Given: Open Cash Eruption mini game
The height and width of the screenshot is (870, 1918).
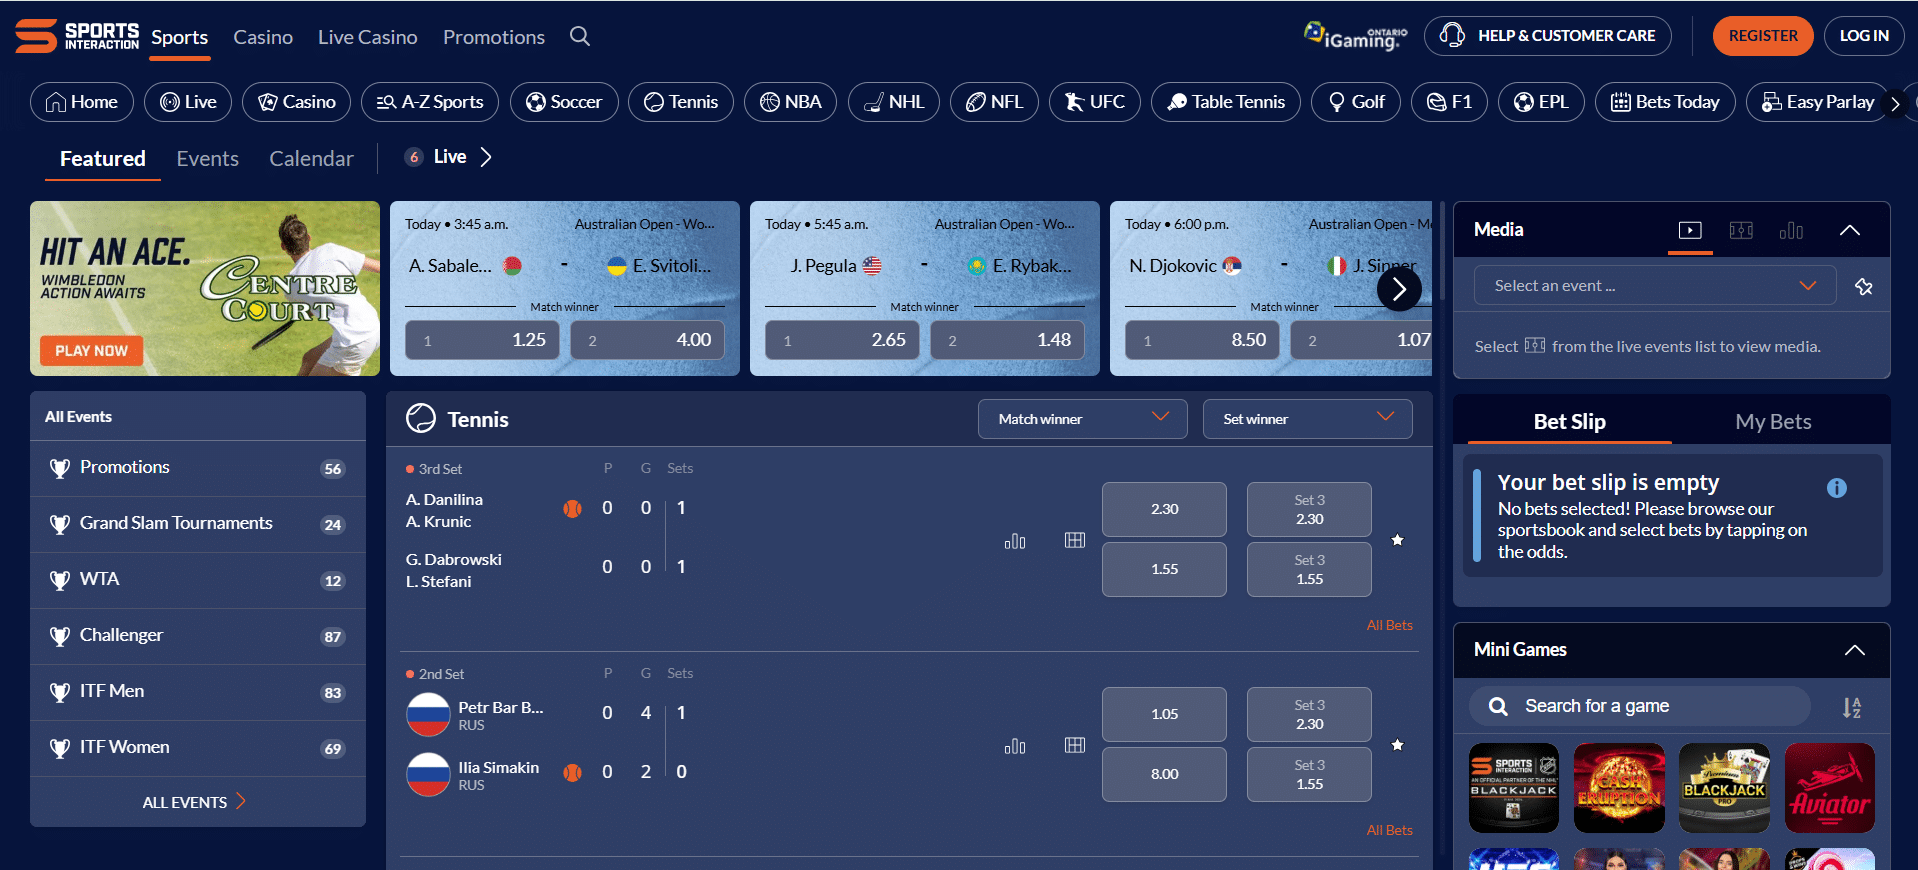Looking at the screenshot, I should 1619,788.
